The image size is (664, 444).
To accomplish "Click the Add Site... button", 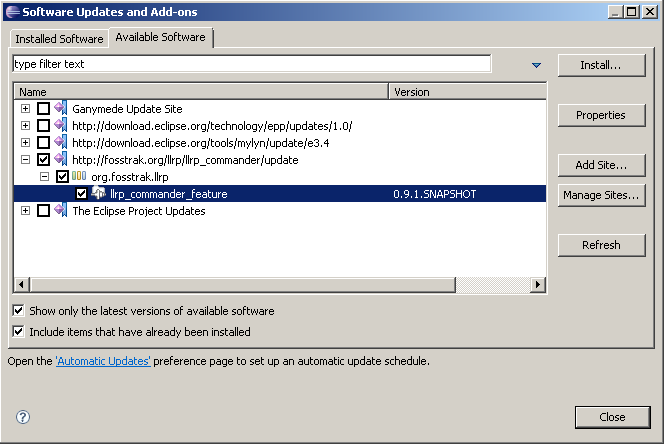I will pyautogui.click(x=601, y=165).
